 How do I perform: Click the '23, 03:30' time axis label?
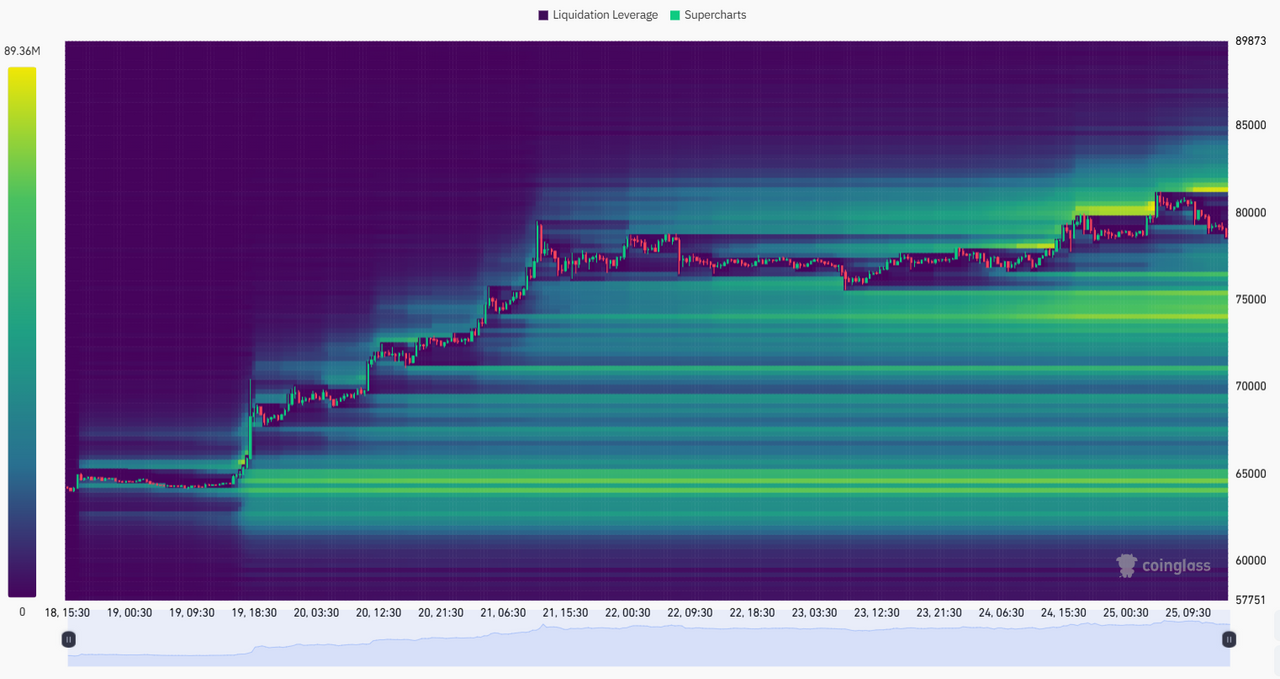click(814, 613)
